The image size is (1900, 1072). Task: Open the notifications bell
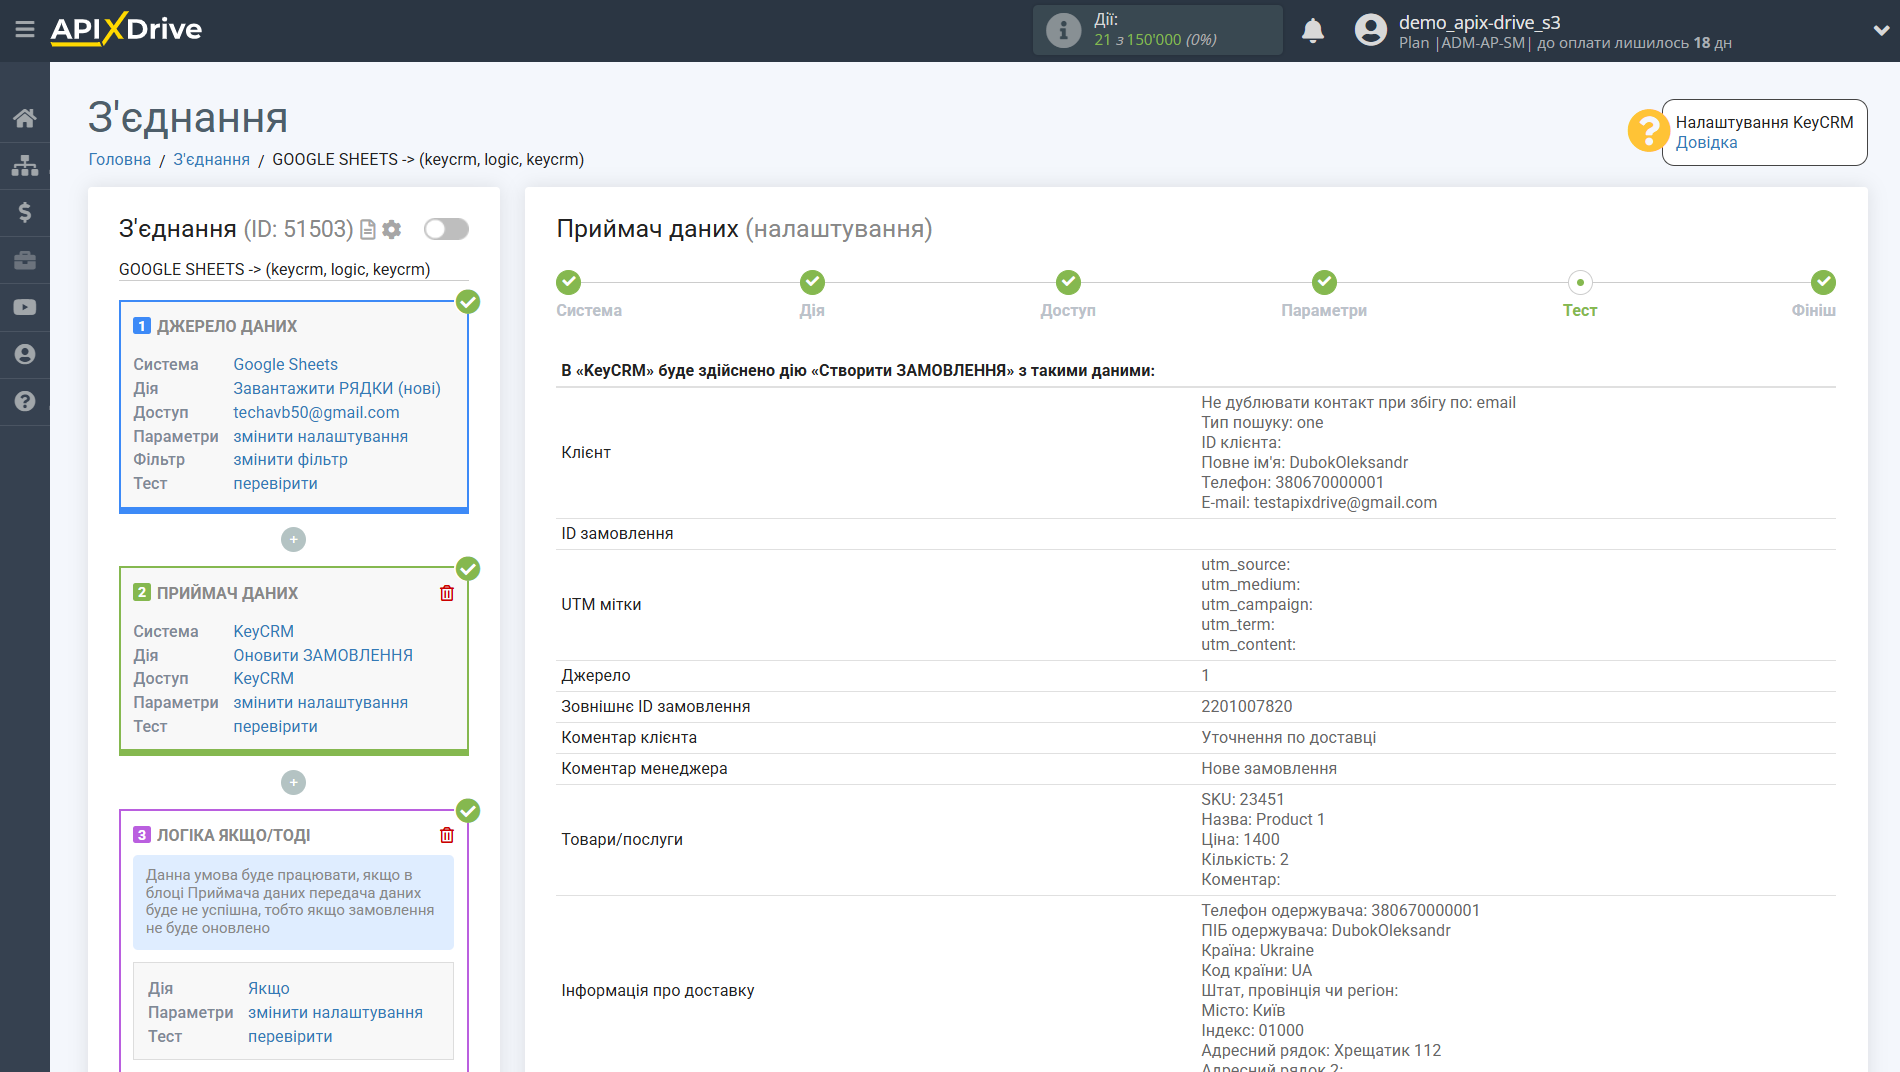point(1313,30)
